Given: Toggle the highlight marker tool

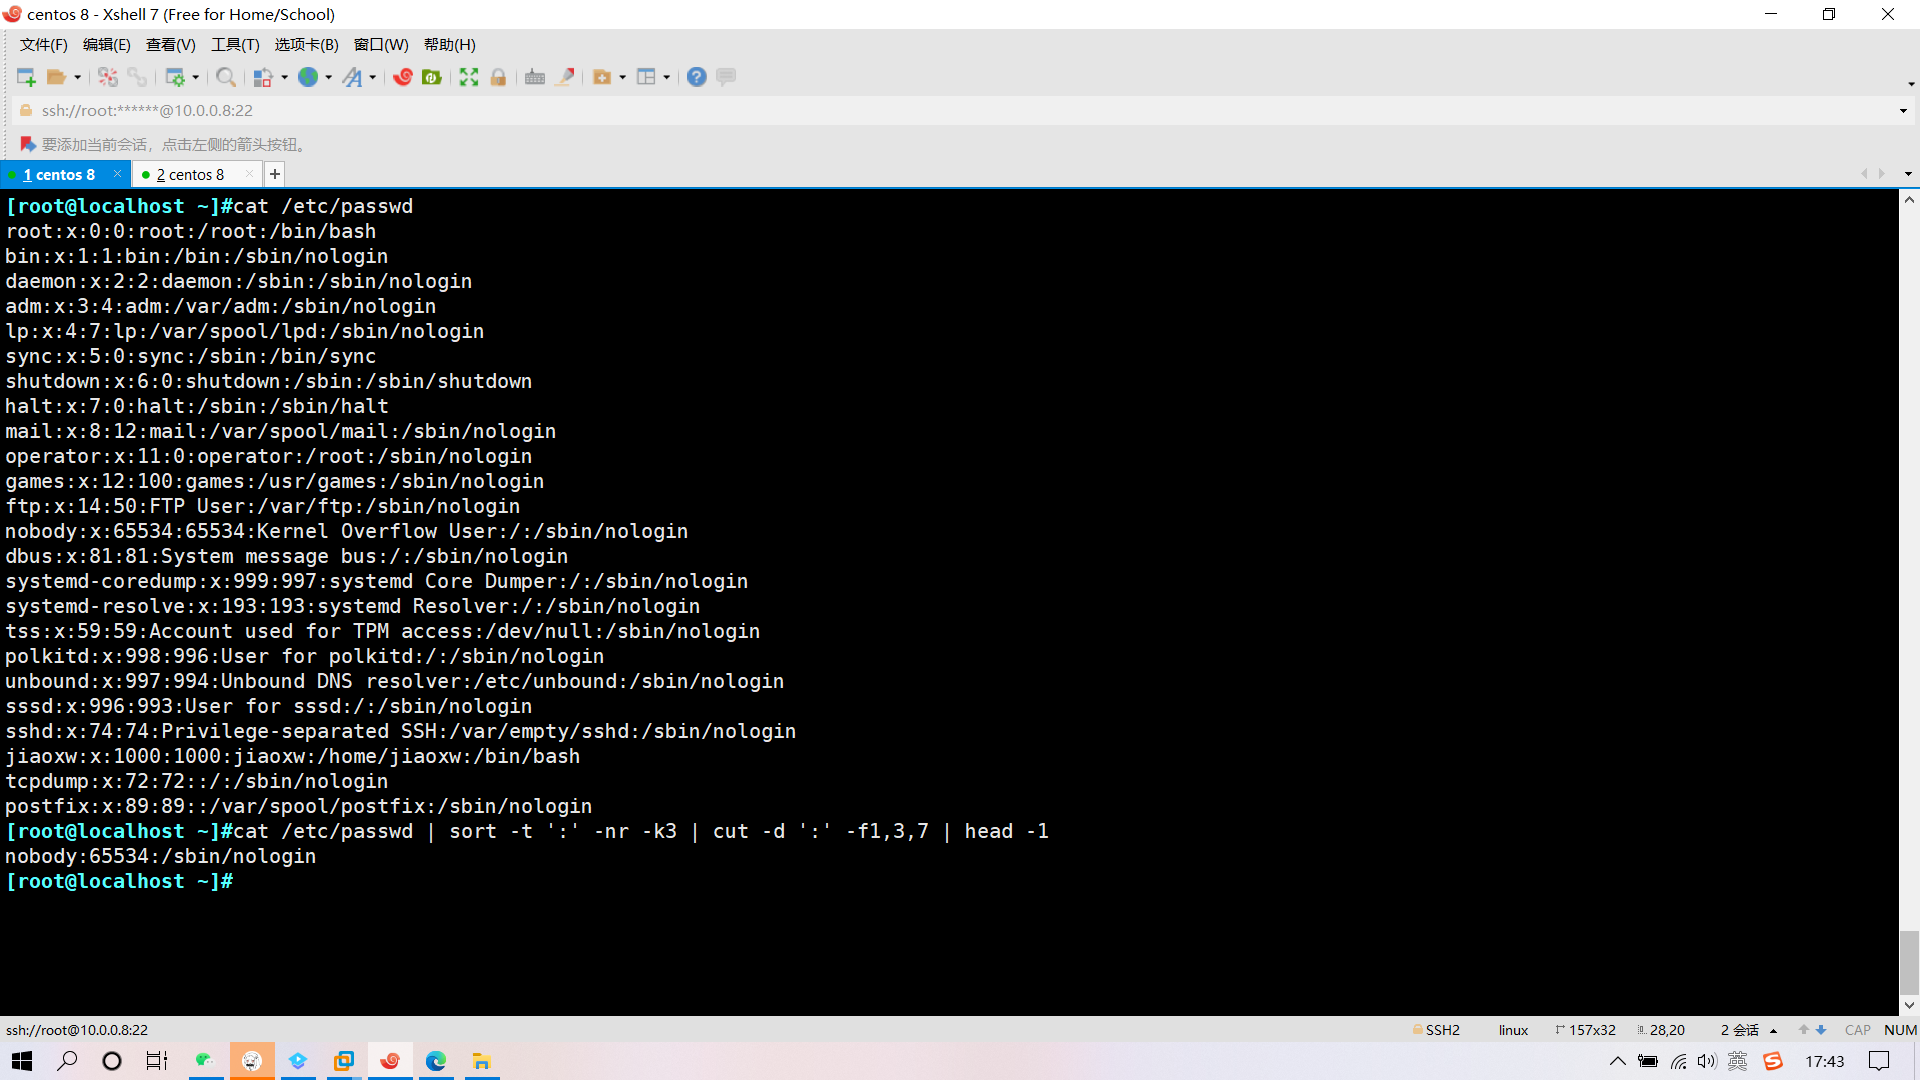Looking at the screenshot, I should click(x=565, y=77).
